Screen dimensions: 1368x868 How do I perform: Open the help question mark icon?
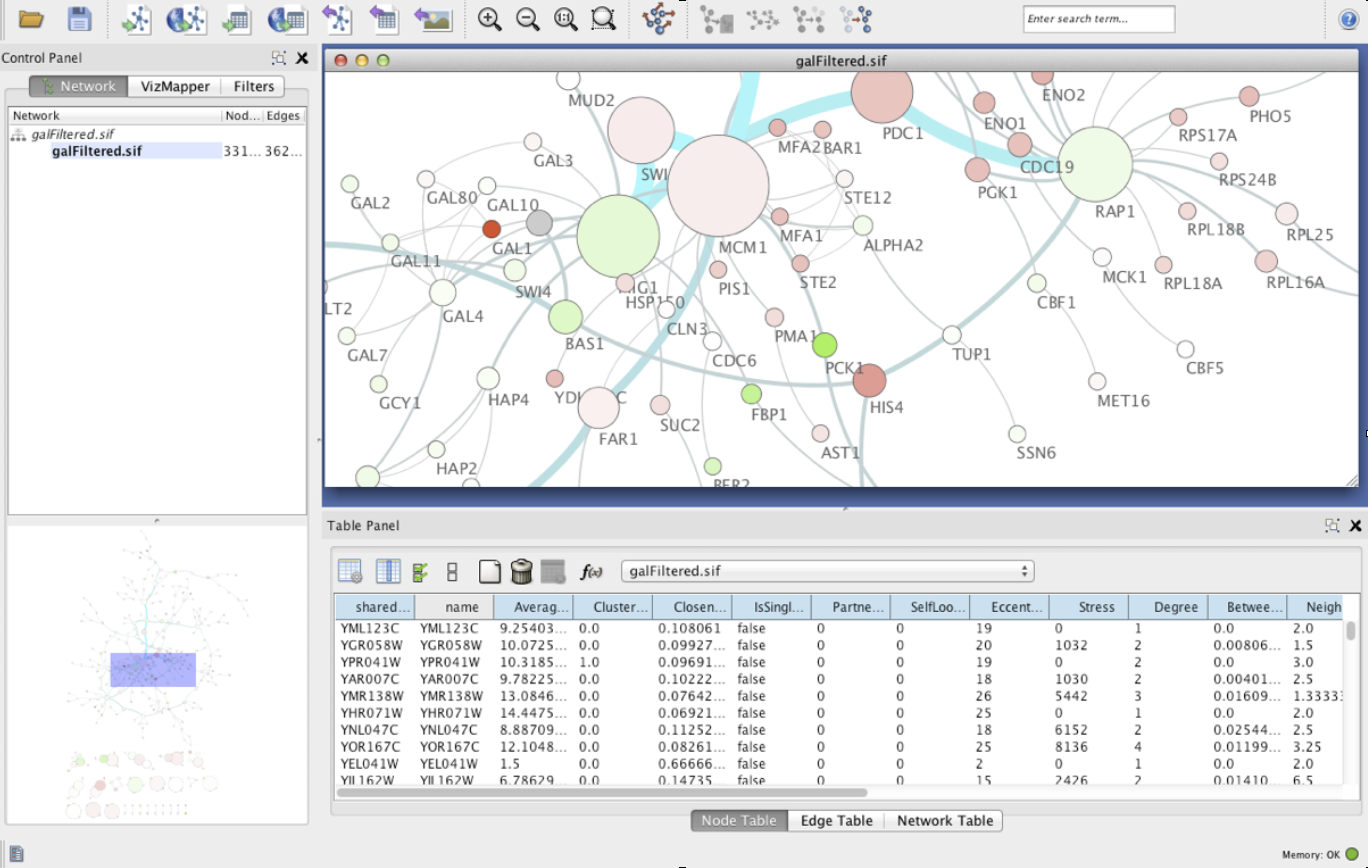click(x=1348, y=19)
